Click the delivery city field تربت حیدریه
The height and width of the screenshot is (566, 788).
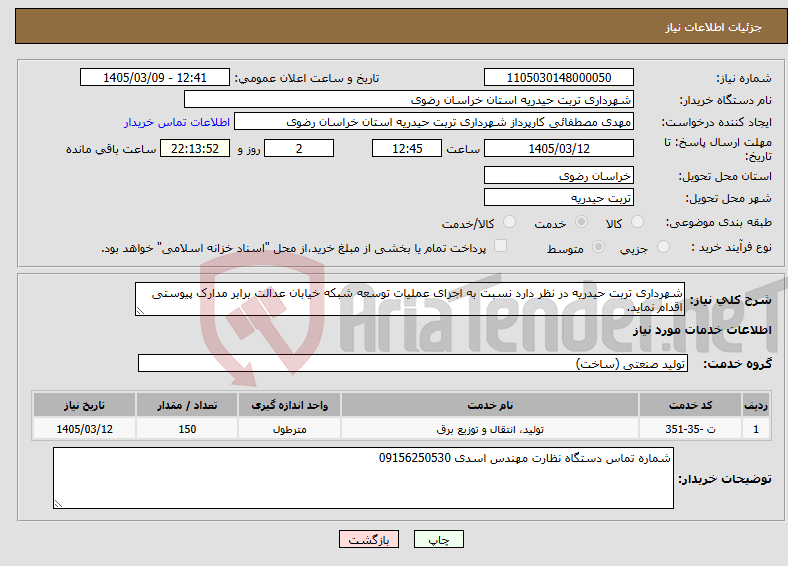point(559,198)
